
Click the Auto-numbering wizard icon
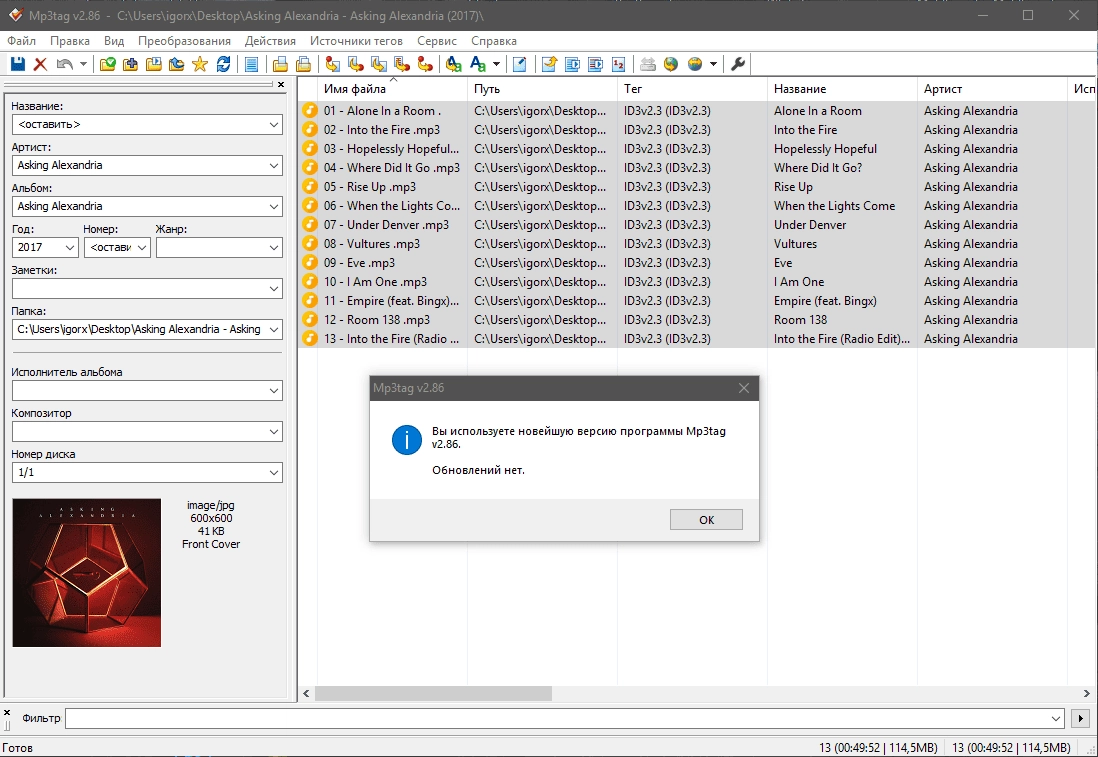pyautogui.click(x=618, y=64)
